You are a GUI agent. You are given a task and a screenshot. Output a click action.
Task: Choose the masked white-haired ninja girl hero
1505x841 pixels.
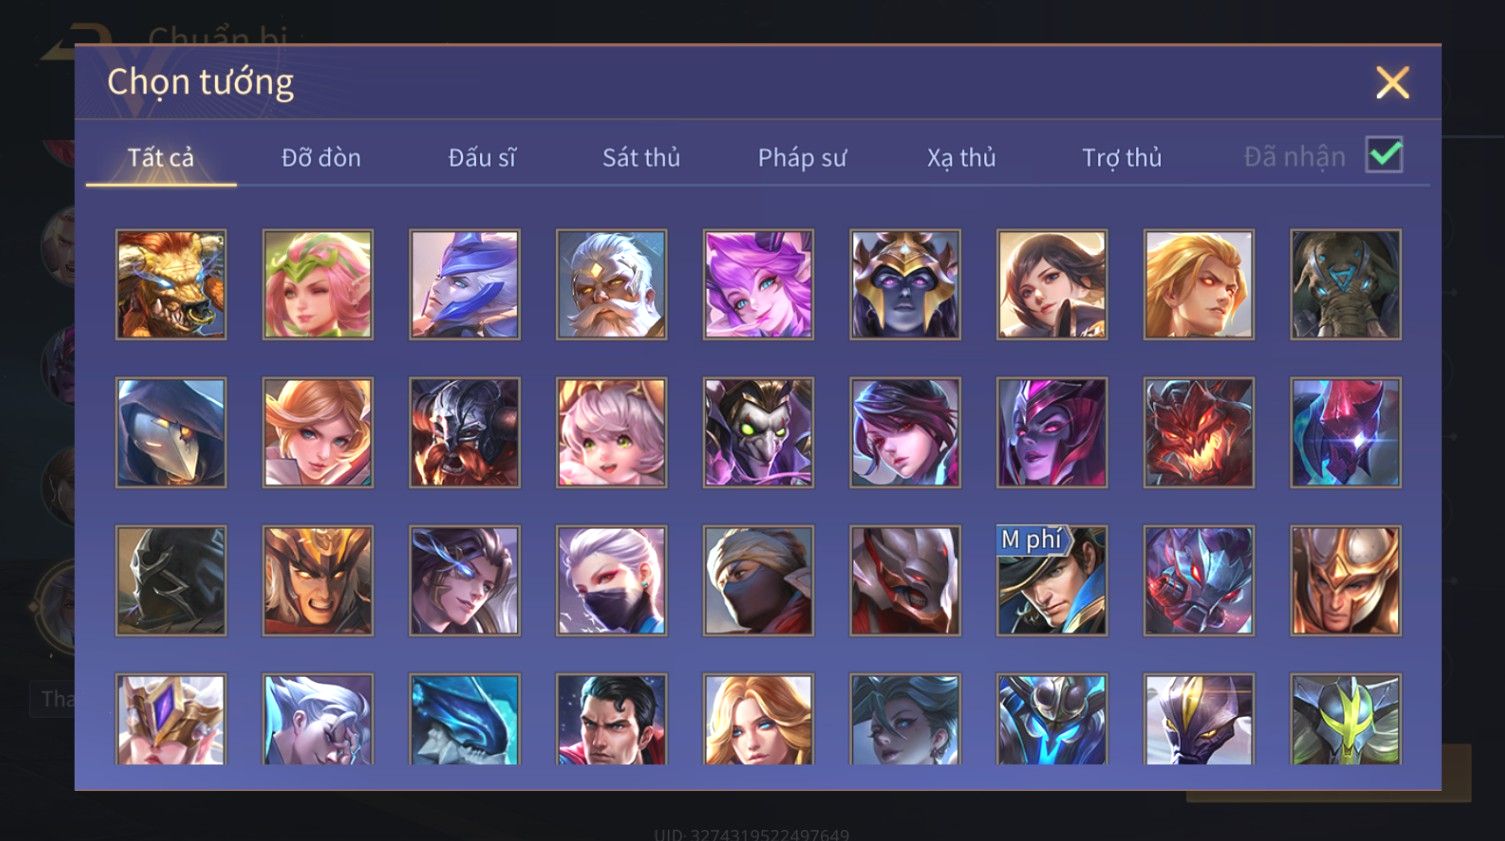611,581
